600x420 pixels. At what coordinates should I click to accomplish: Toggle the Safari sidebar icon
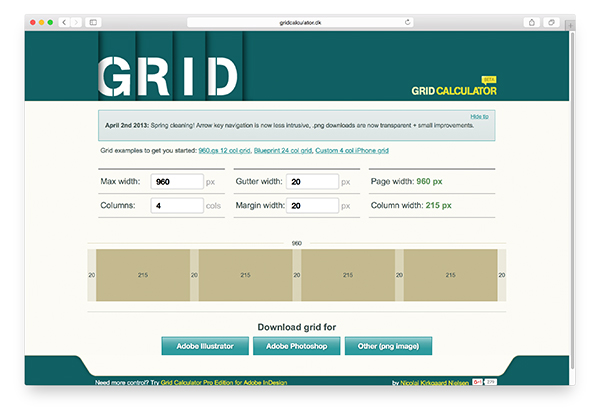coord(93,23)
